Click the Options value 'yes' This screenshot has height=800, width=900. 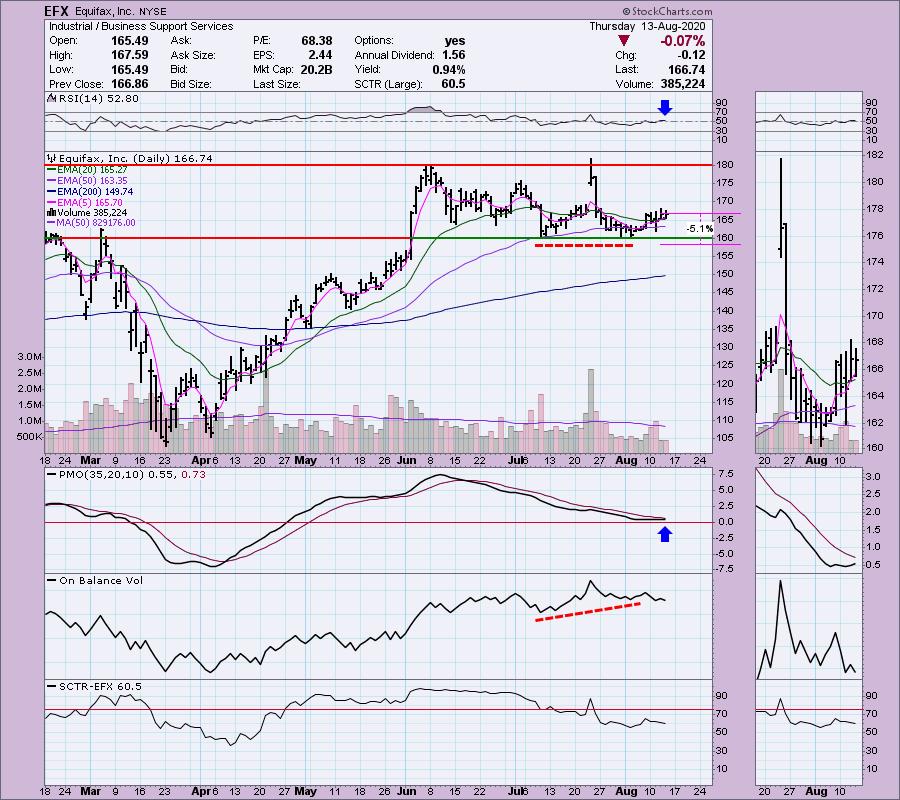(455, 41)
